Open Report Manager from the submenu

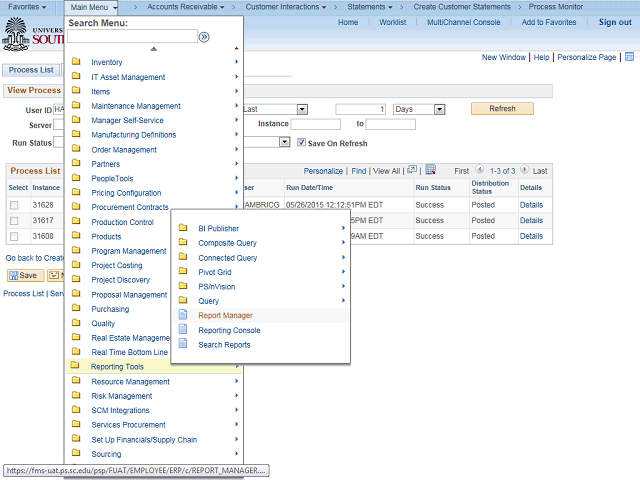click(x=225, y=315)
